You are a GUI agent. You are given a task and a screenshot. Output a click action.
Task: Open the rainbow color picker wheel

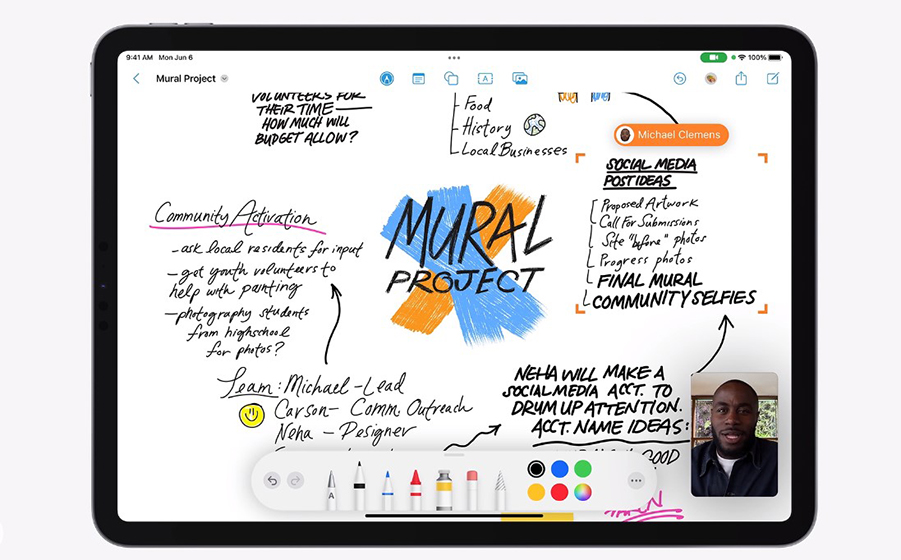click(583, 492)
